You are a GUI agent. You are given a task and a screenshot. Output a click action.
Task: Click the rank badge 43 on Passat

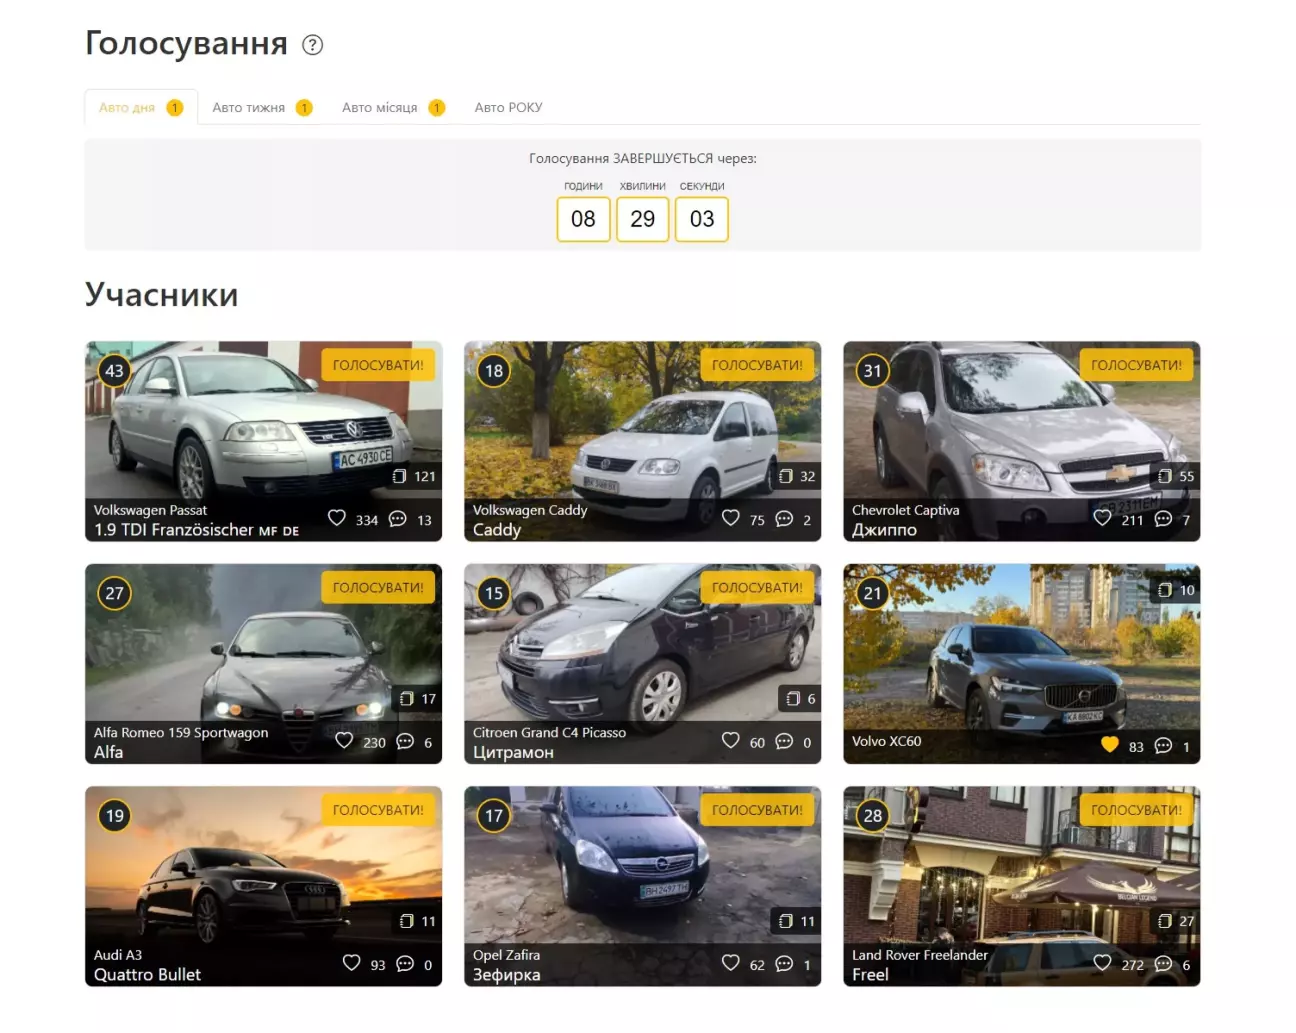(x=115, y=371)
